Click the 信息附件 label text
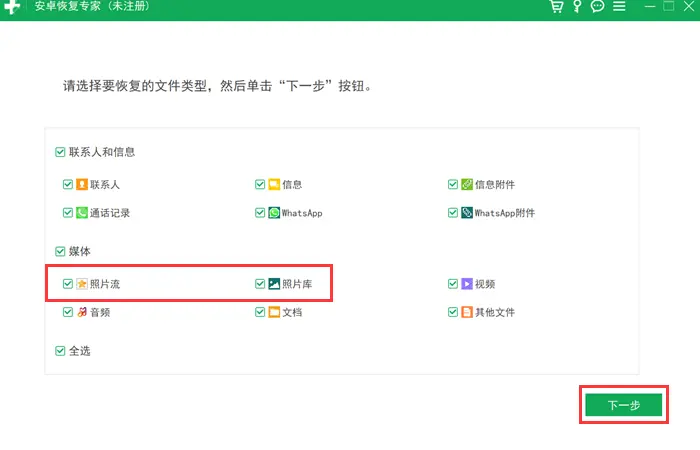The height and width of the screenshot is (450, 700). pyautogui.click(x=495, y=185)
